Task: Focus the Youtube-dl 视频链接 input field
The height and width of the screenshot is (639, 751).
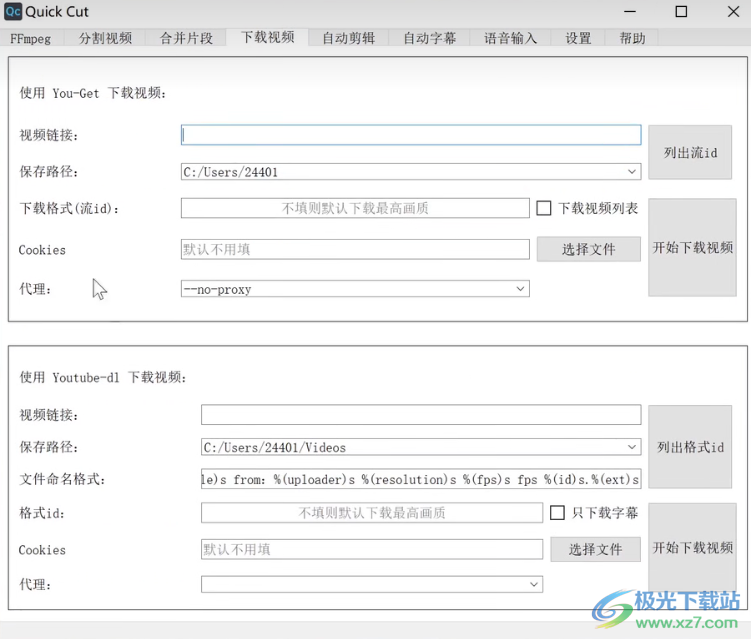Action: pos(421,415)
